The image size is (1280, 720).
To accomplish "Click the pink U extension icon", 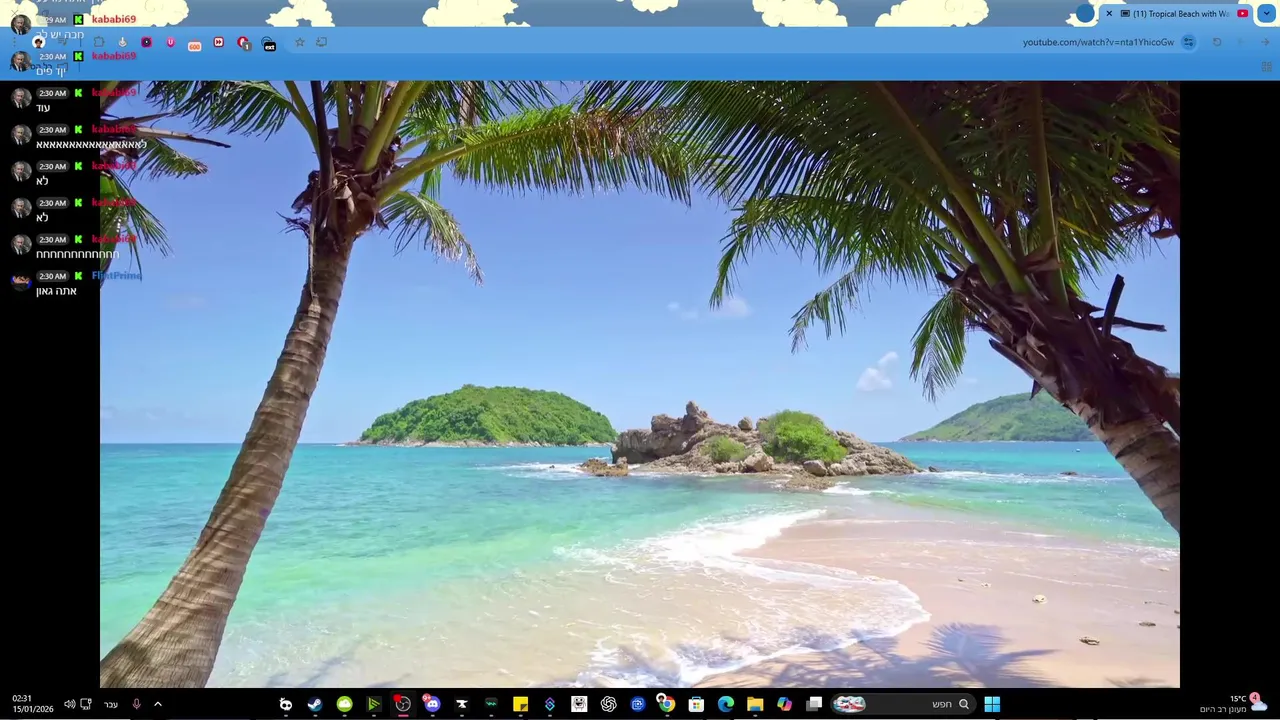I will point(170,42).
